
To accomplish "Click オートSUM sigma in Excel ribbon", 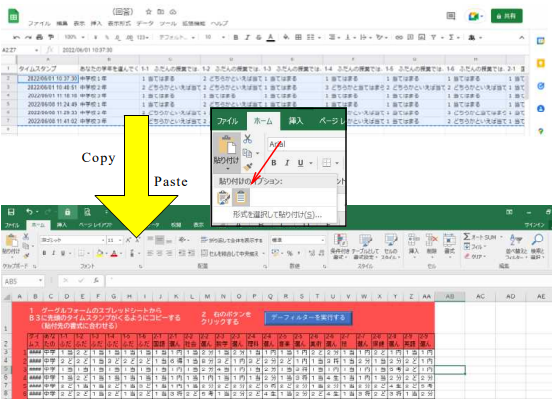I will [480, 237].
